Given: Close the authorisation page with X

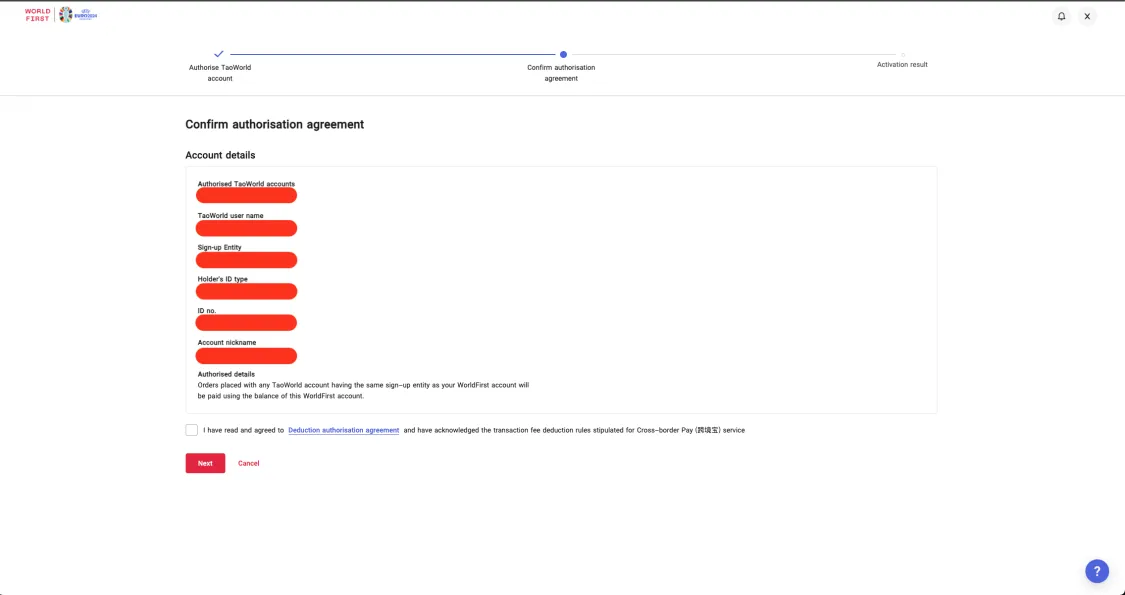Looking at the screenshot, I should point(1087,16).
